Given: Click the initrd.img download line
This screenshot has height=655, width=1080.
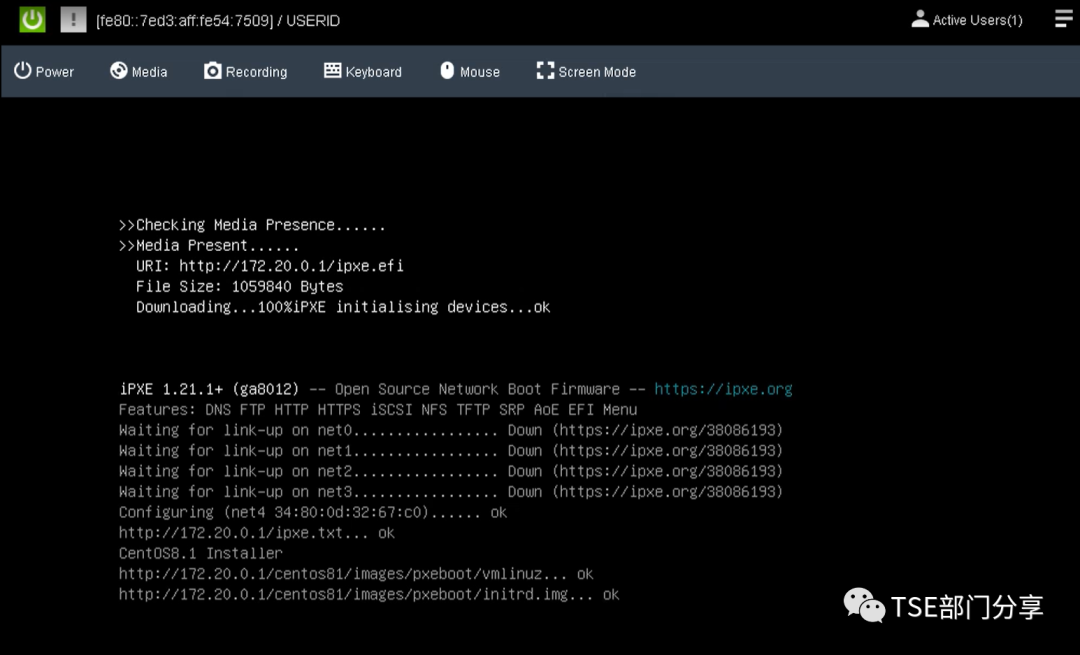Looking at the screenshot, I should click(x=368, y=594).
